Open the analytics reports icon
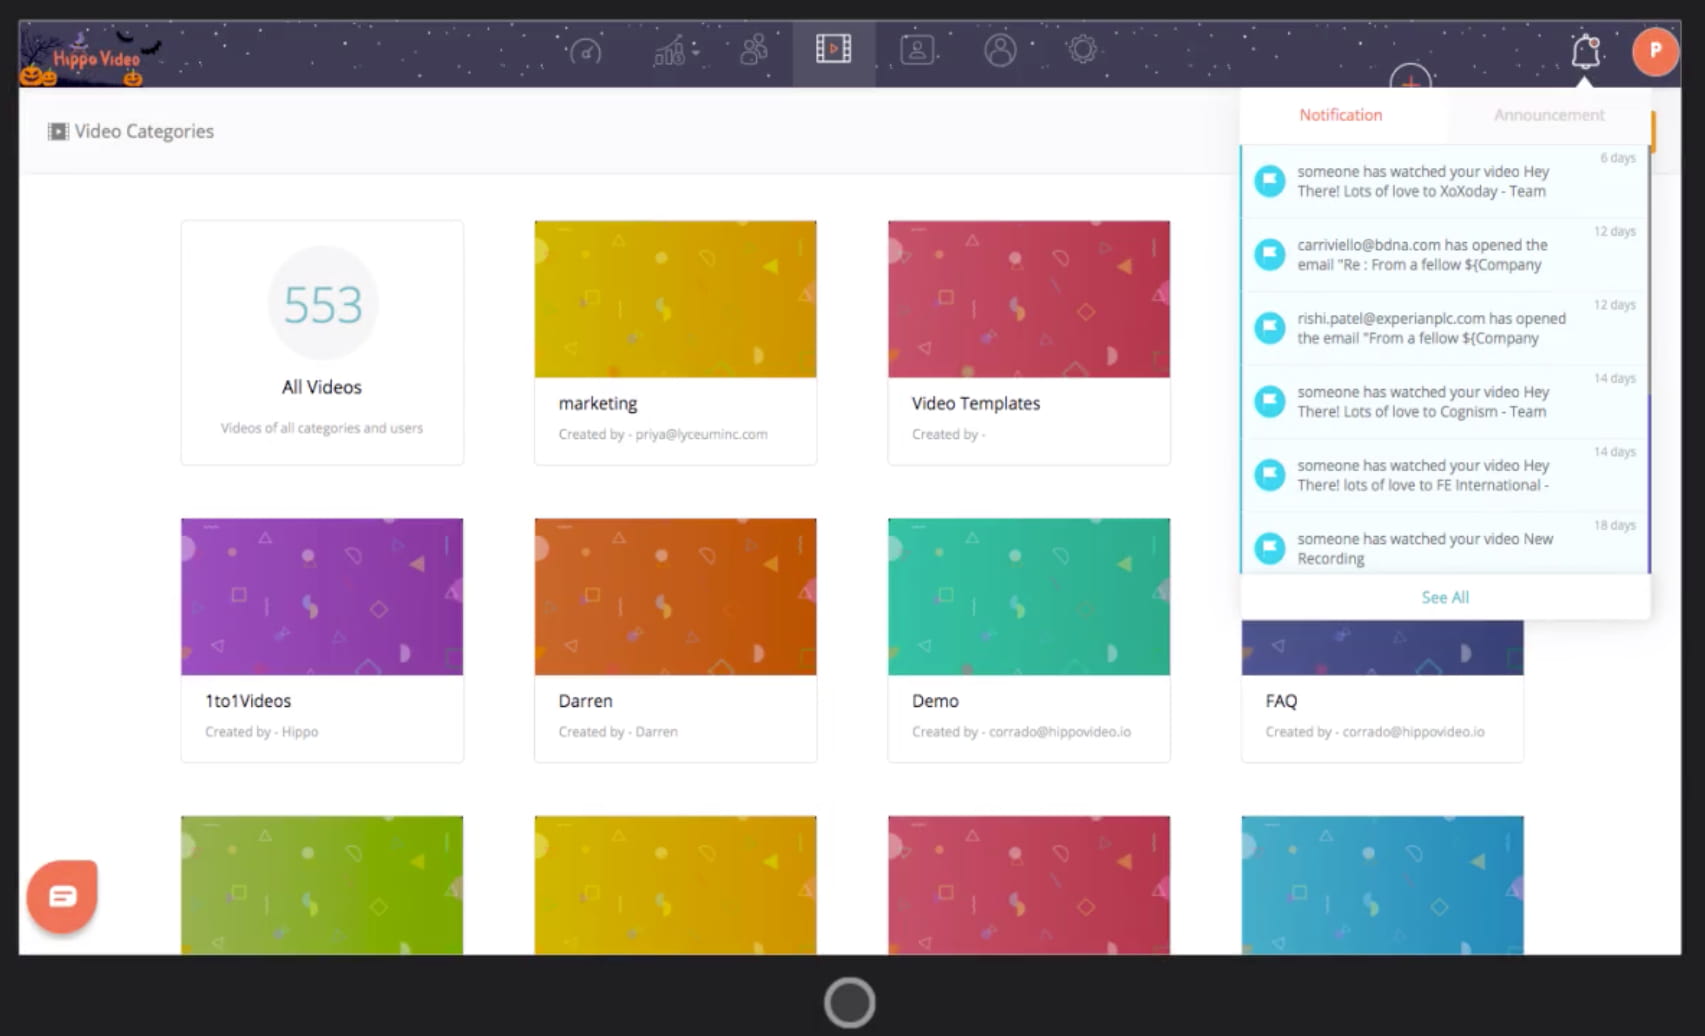This screenshot has height=1036, width=1705. tap(668, 52)
